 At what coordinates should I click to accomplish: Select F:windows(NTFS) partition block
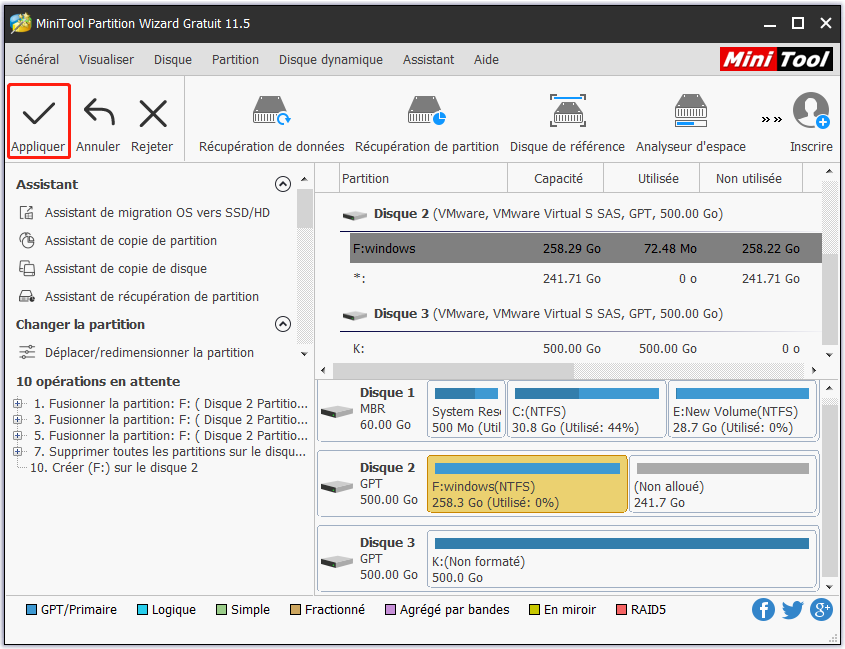(527, 484)
